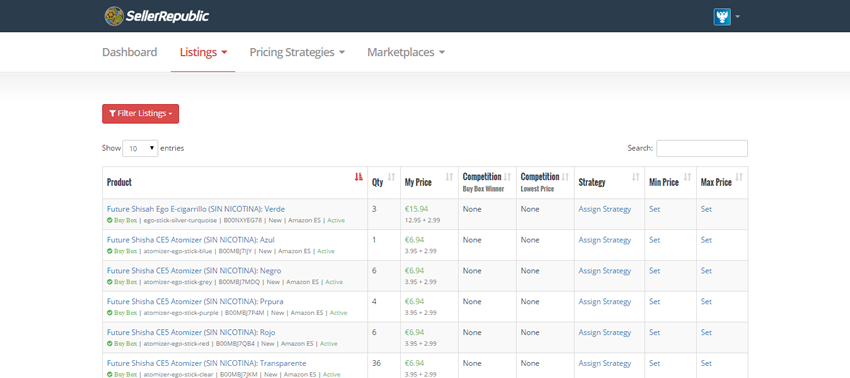Image resolution: width=850 pixels, height=378 pixels.
Task: Sort by the Product column
Action: tap(235, 182)
